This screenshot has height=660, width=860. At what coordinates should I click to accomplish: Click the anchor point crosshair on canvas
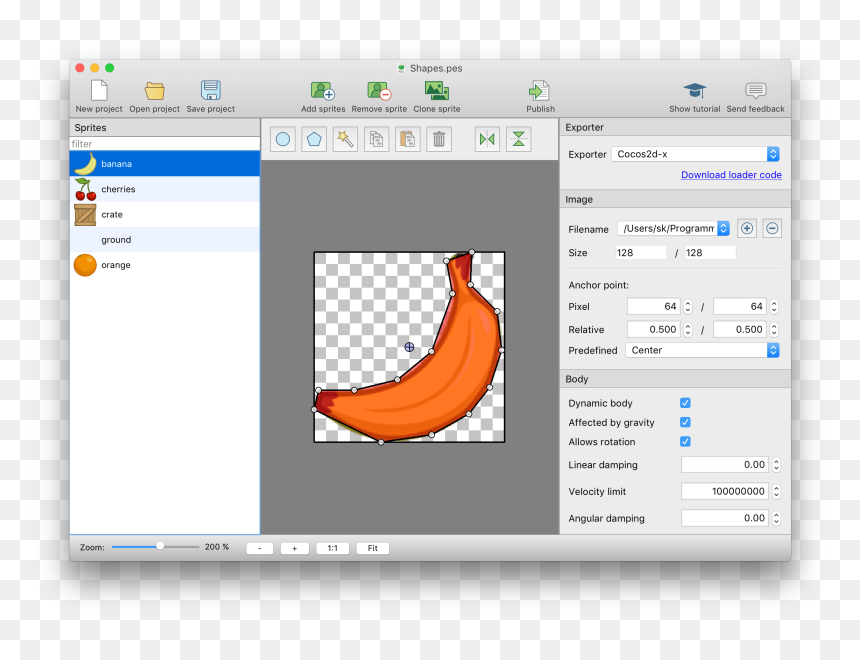[409, 347]
